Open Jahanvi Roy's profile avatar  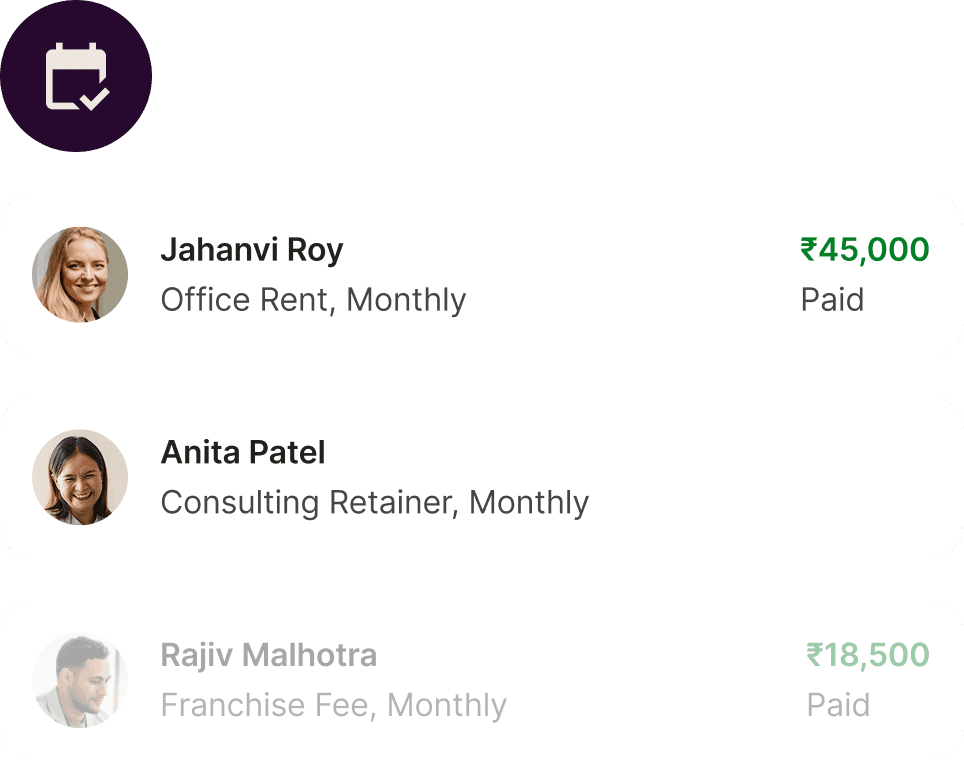pyautogui.click(x=80, y=274)
